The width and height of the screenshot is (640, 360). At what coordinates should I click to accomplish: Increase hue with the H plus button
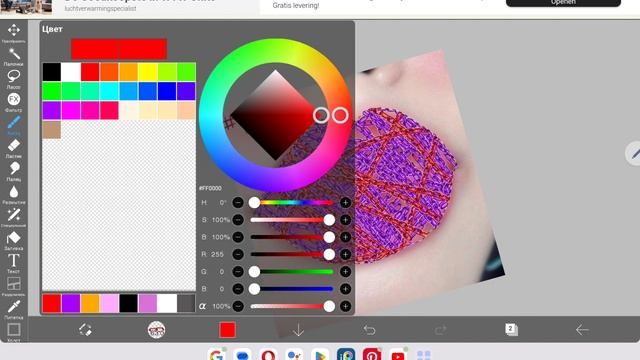[345, 202]
